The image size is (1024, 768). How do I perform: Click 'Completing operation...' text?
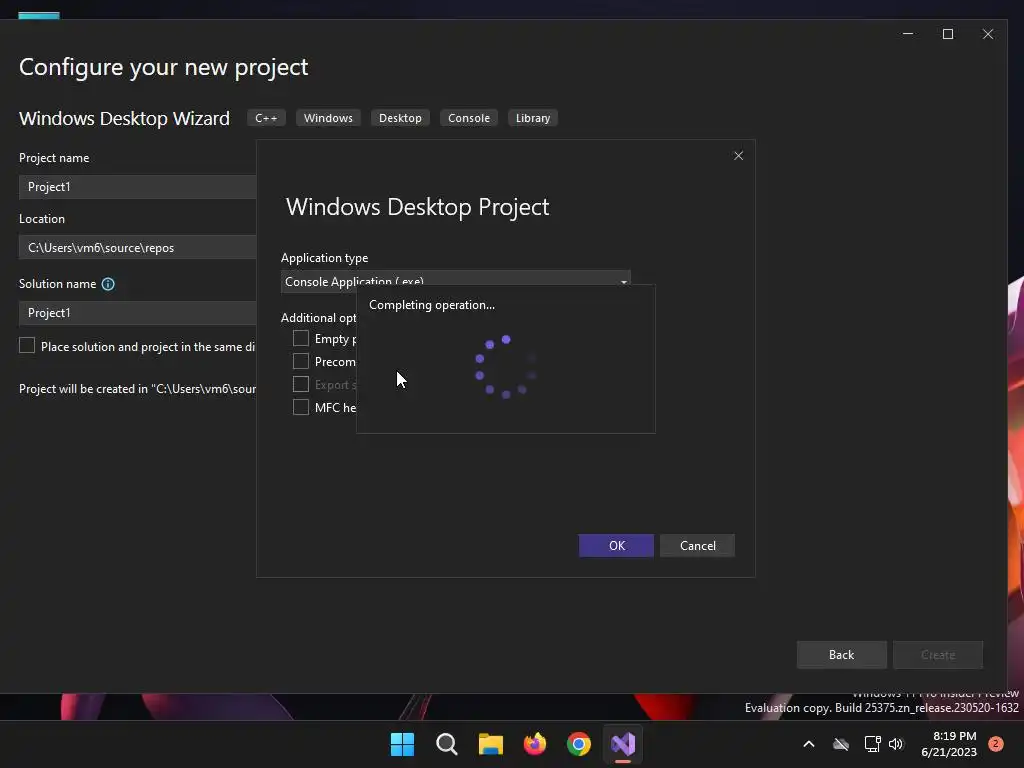[432, 305]
